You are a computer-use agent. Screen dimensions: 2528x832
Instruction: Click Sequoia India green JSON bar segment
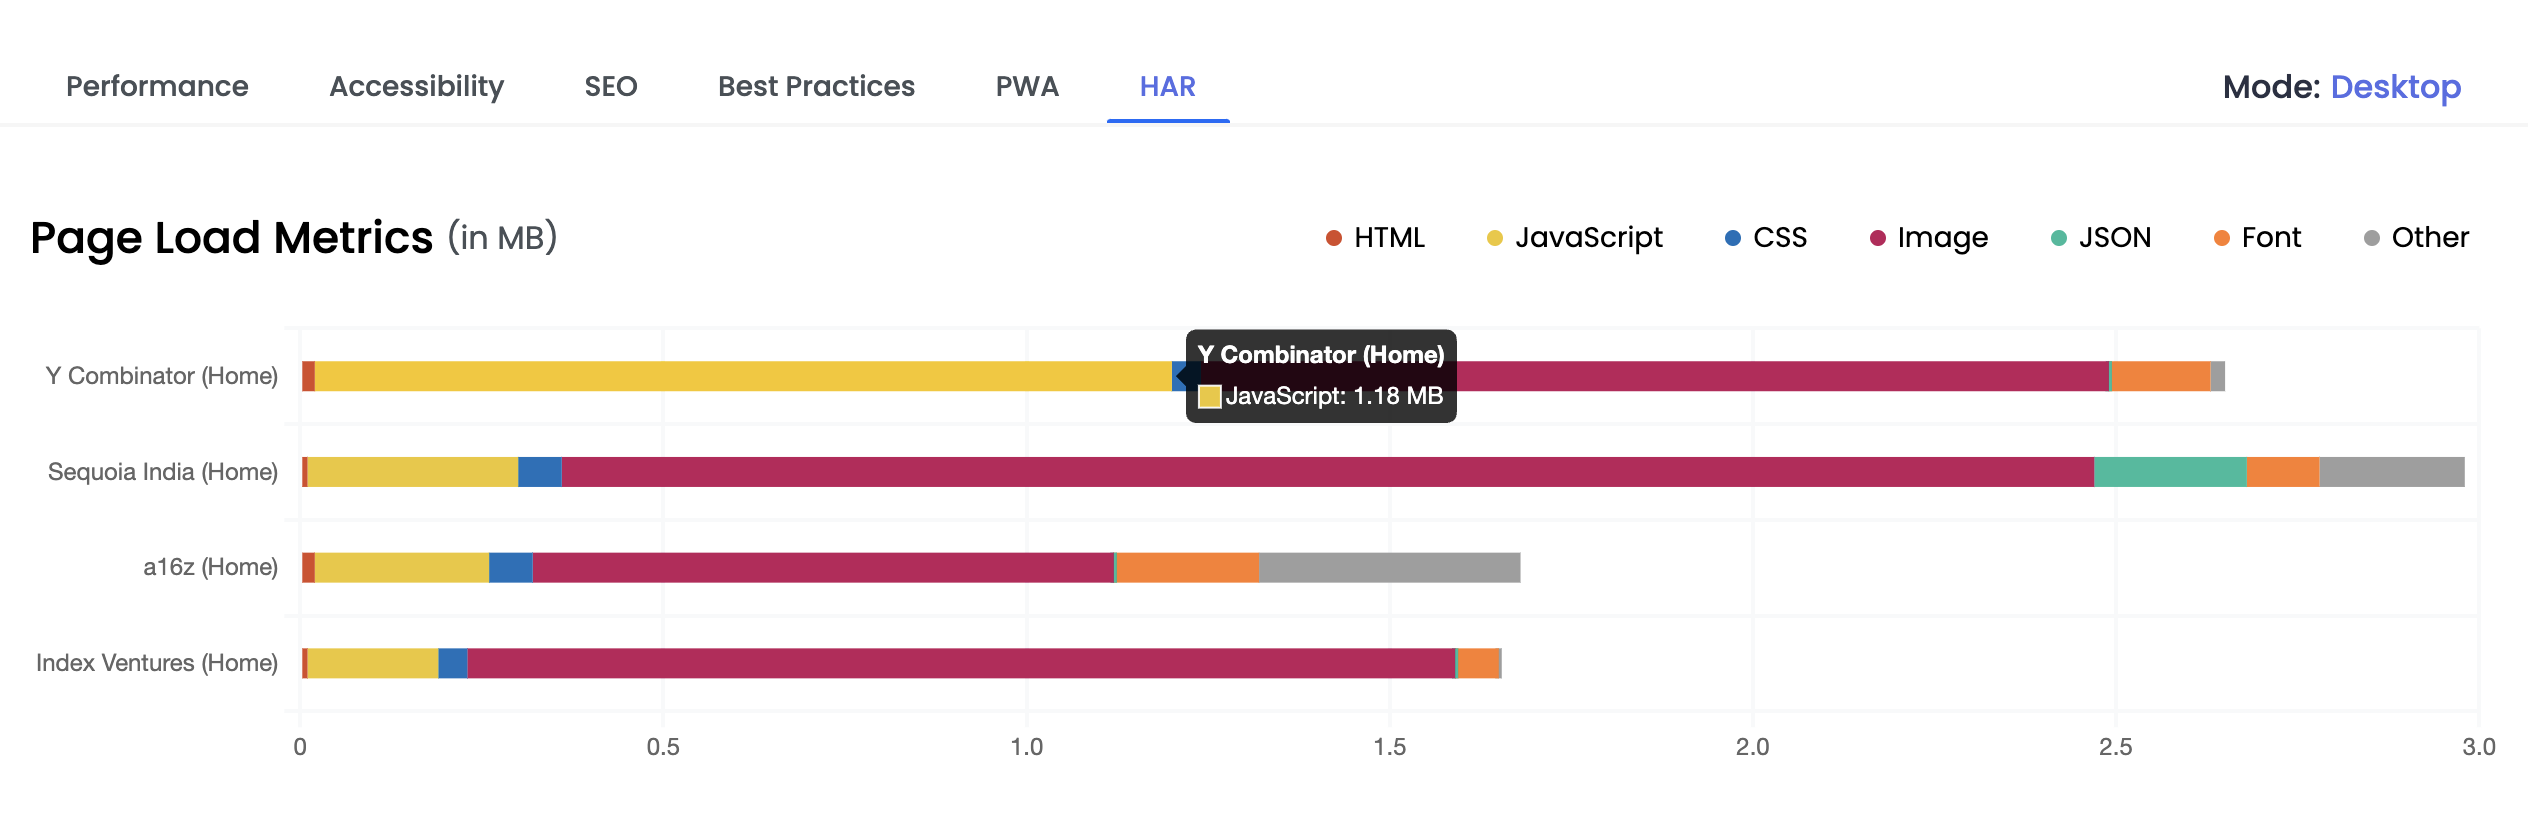point(2171,472)
